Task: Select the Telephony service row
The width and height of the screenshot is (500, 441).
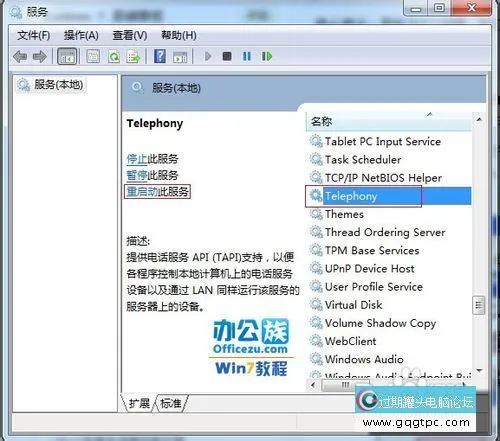Action: (389, 196)
